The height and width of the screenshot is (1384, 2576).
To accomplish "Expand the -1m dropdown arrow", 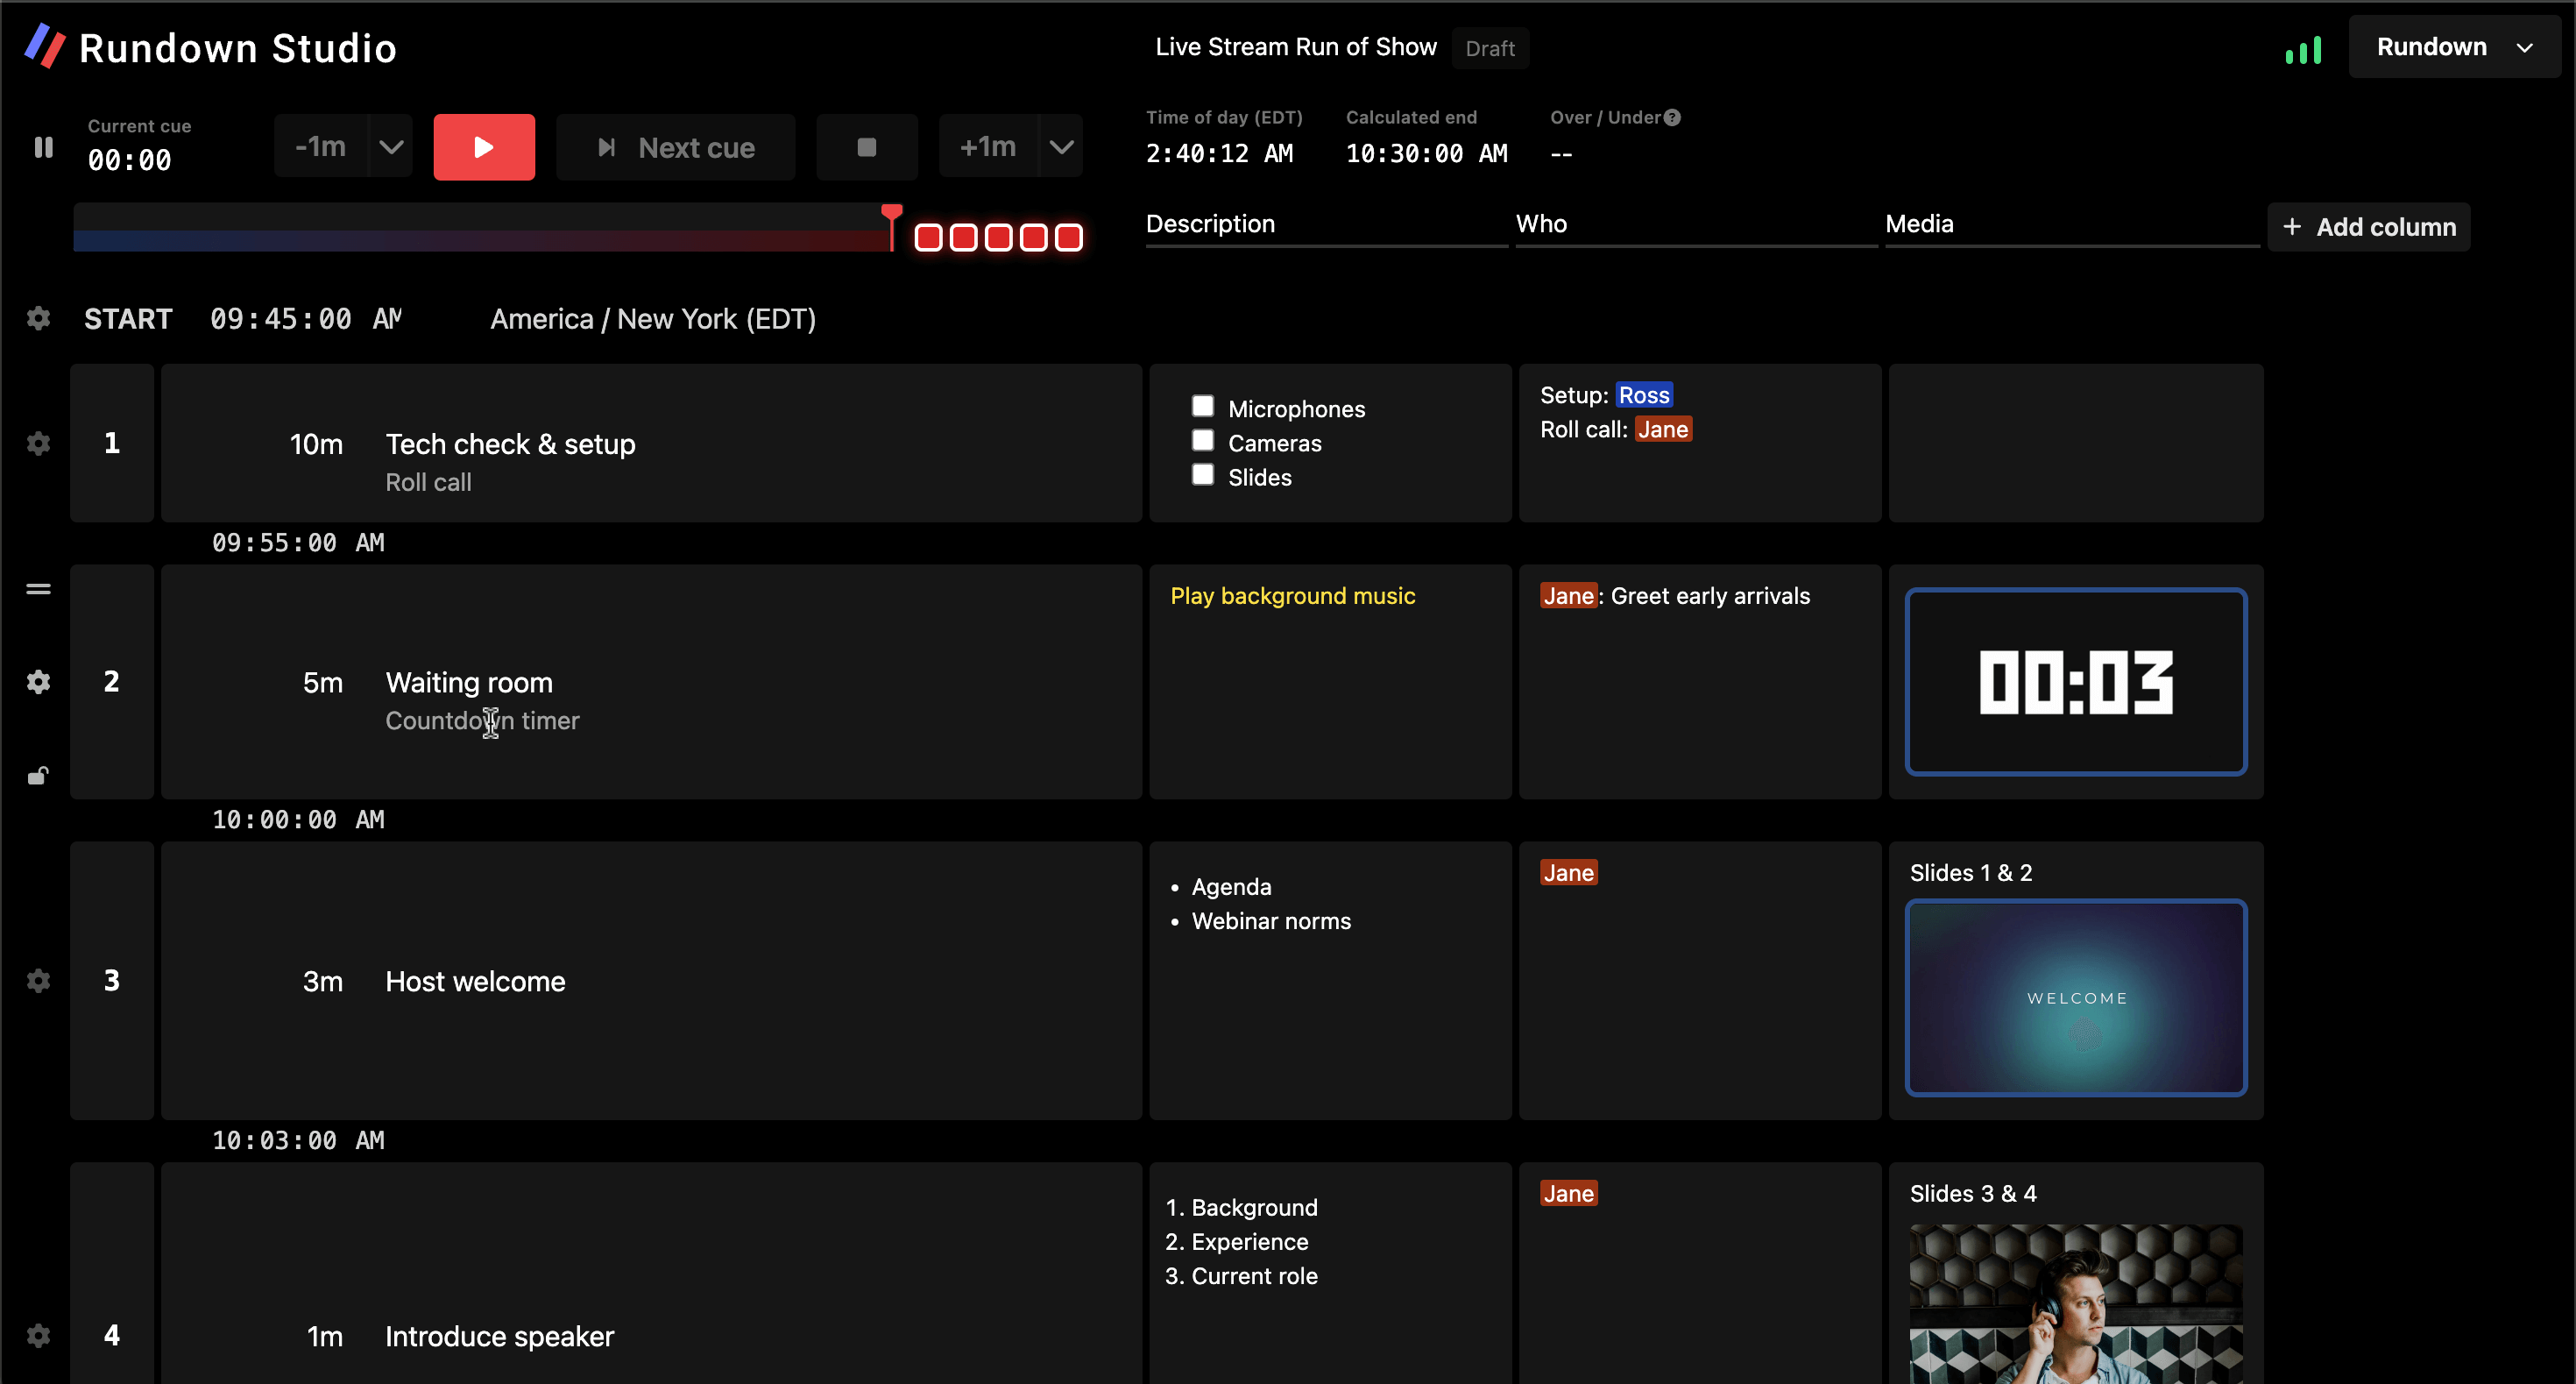I will tap(391, 147).
